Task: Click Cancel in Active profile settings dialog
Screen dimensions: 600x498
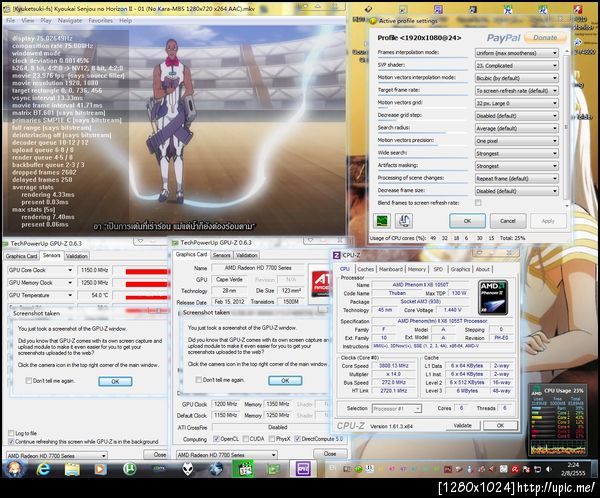Action: click(508, 221)
